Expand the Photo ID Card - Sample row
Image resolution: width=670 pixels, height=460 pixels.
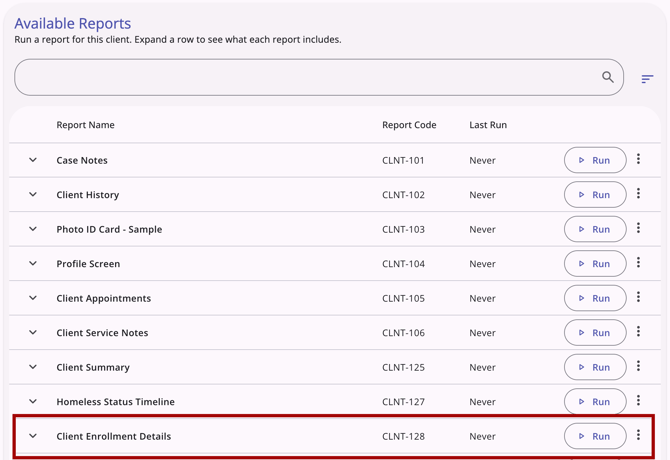(x=33, y=229)
